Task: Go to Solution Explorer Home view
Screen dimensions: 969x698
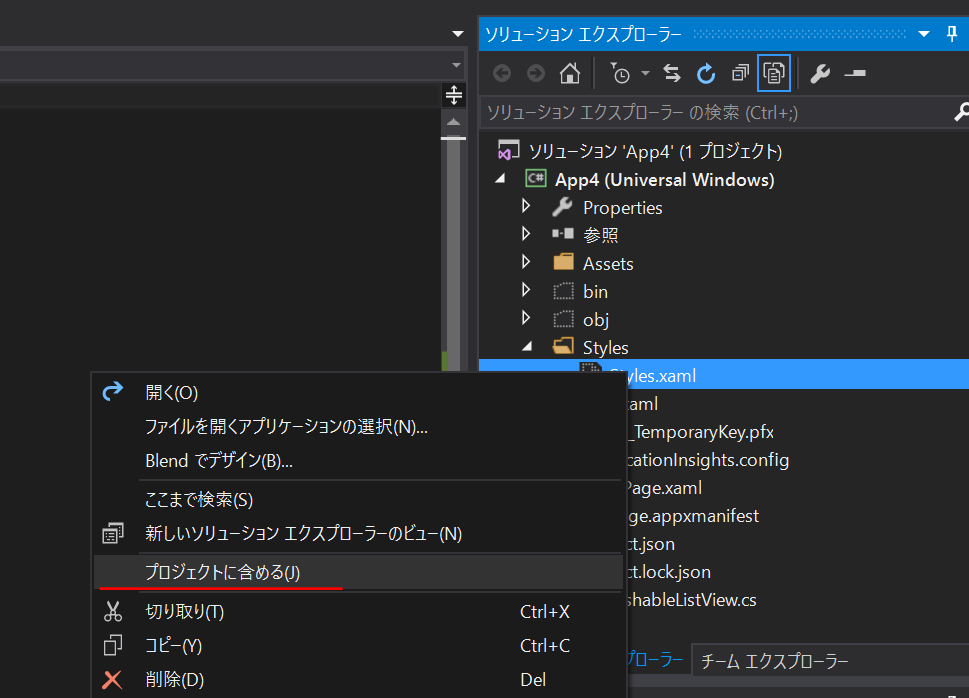Action: (x=570, y=74)
